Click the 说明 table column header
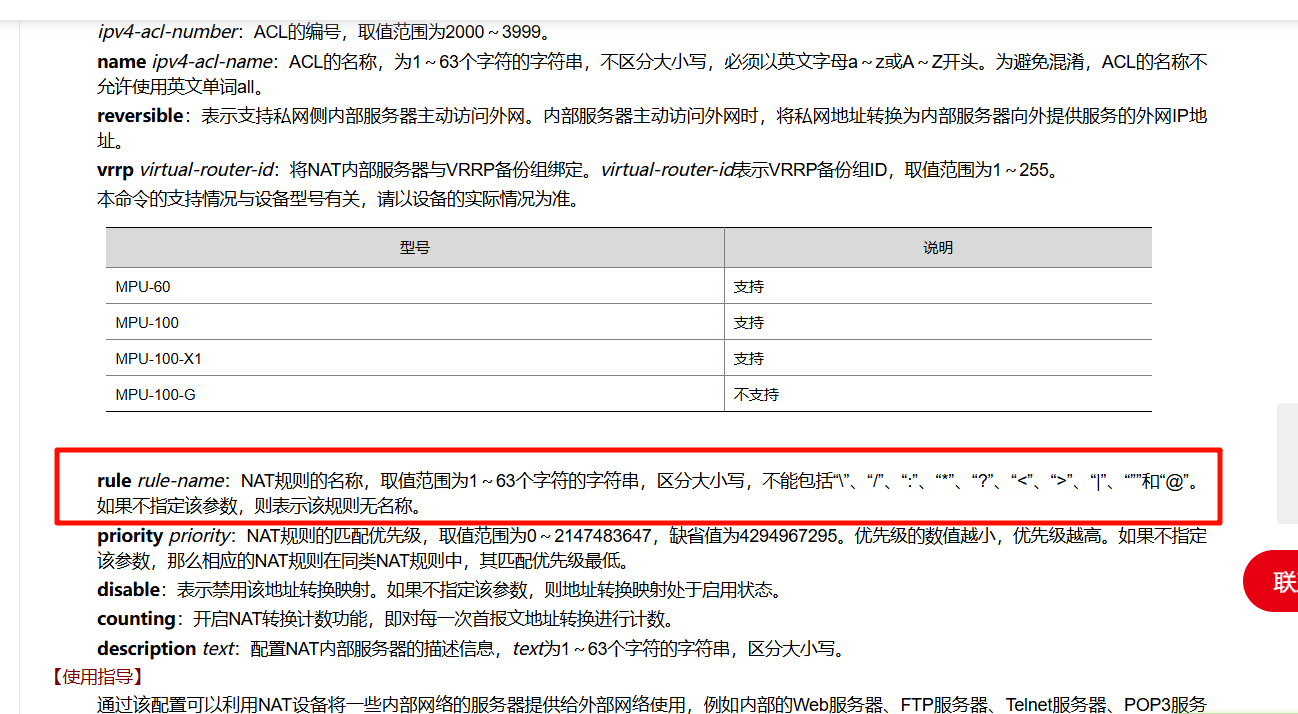Screen dimensions: 1298x714 coord(937,248)
